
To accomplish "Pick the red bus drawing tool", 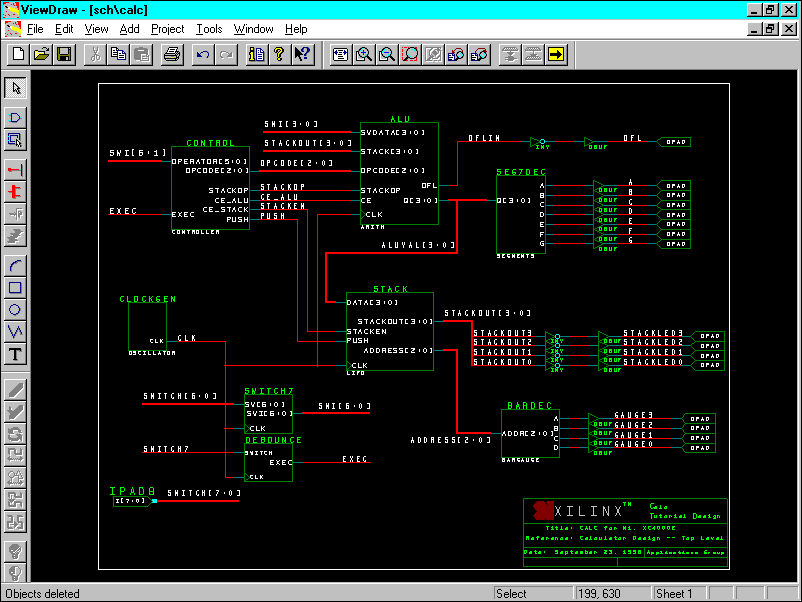I will coord(15,191).
